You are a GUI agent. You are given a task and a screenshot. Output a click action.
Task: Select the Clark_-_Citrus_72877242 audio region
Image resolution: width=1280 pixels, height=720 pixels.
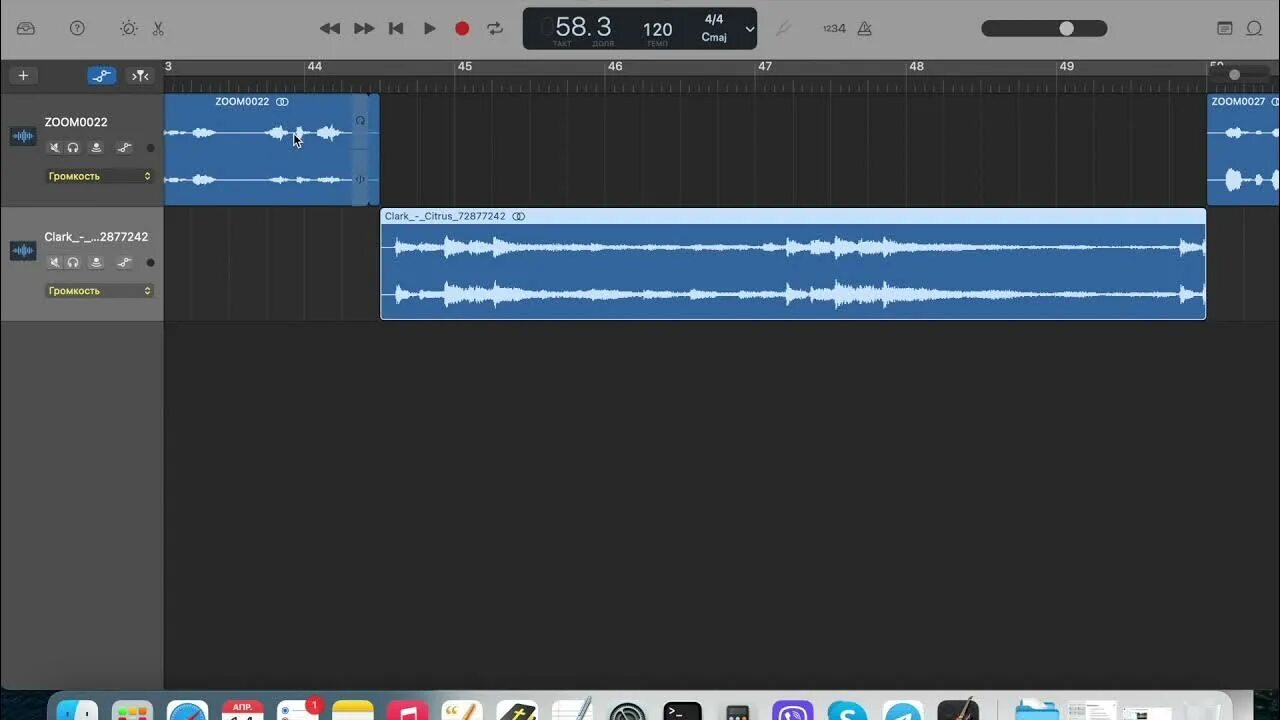(x=793, y=264)
